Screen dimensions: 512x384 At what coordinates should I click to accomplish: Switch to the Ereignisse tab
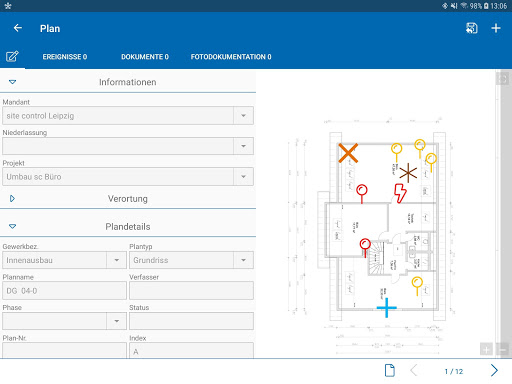point(65,57)
